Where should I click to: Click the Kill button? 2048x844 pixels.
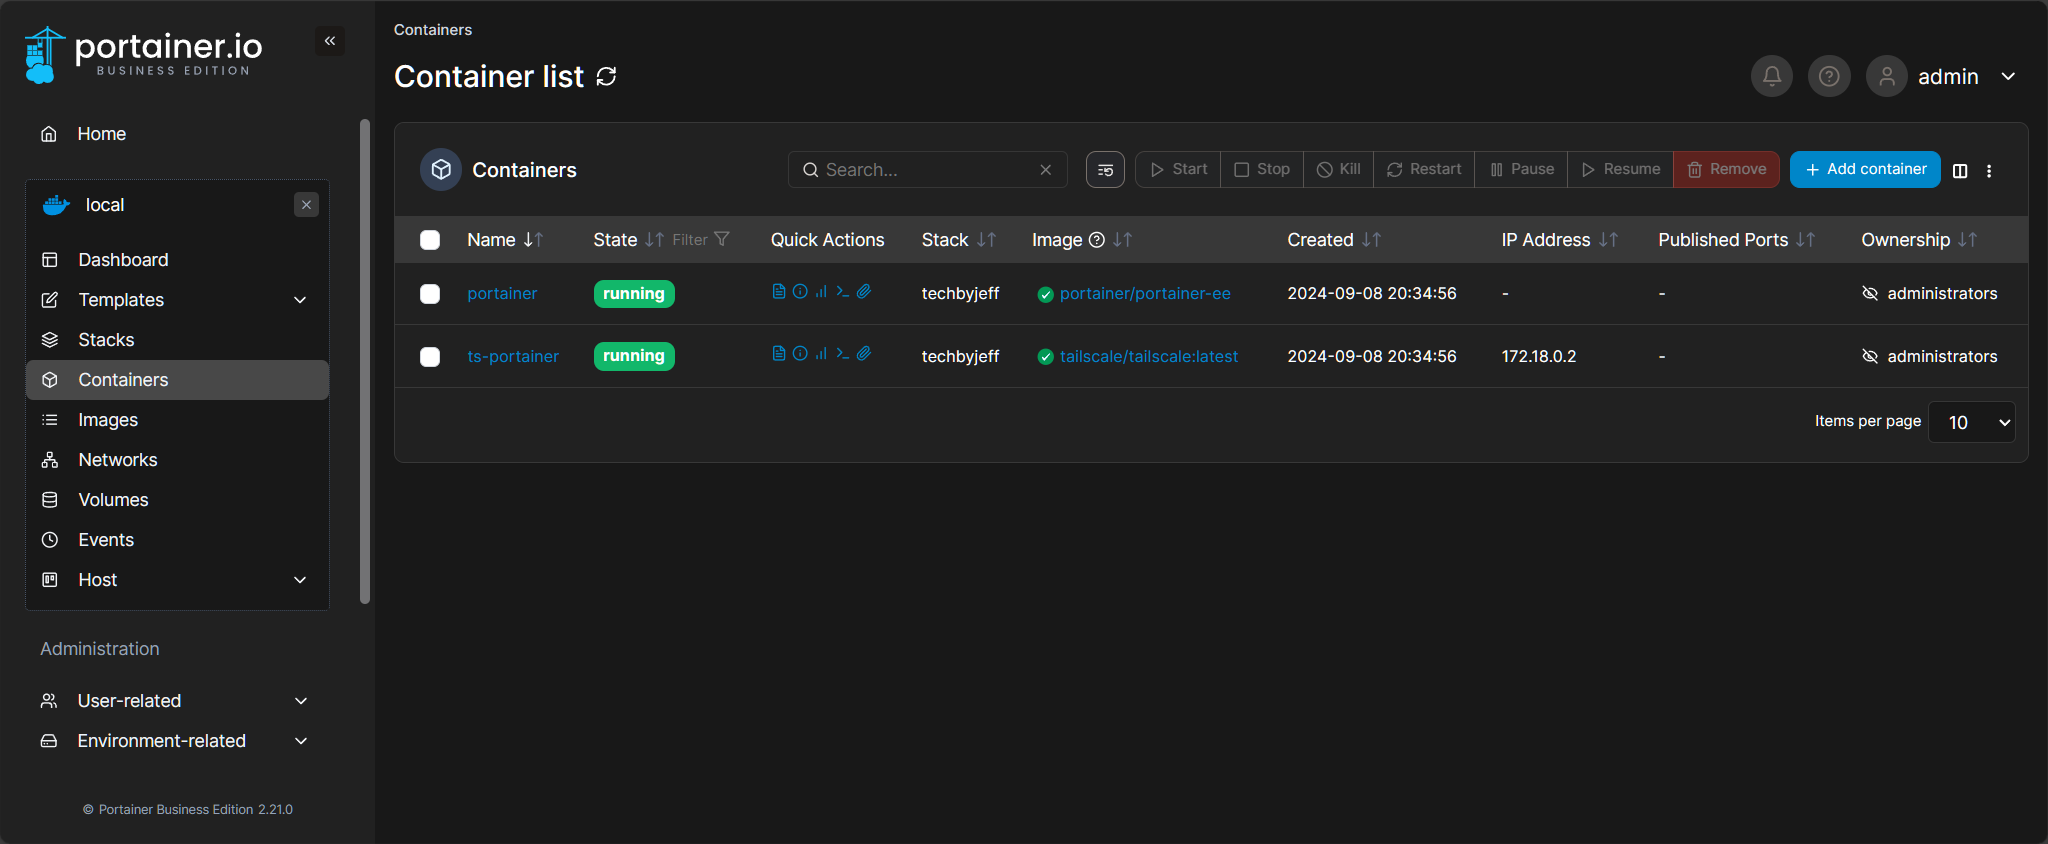coord(1339,169)
